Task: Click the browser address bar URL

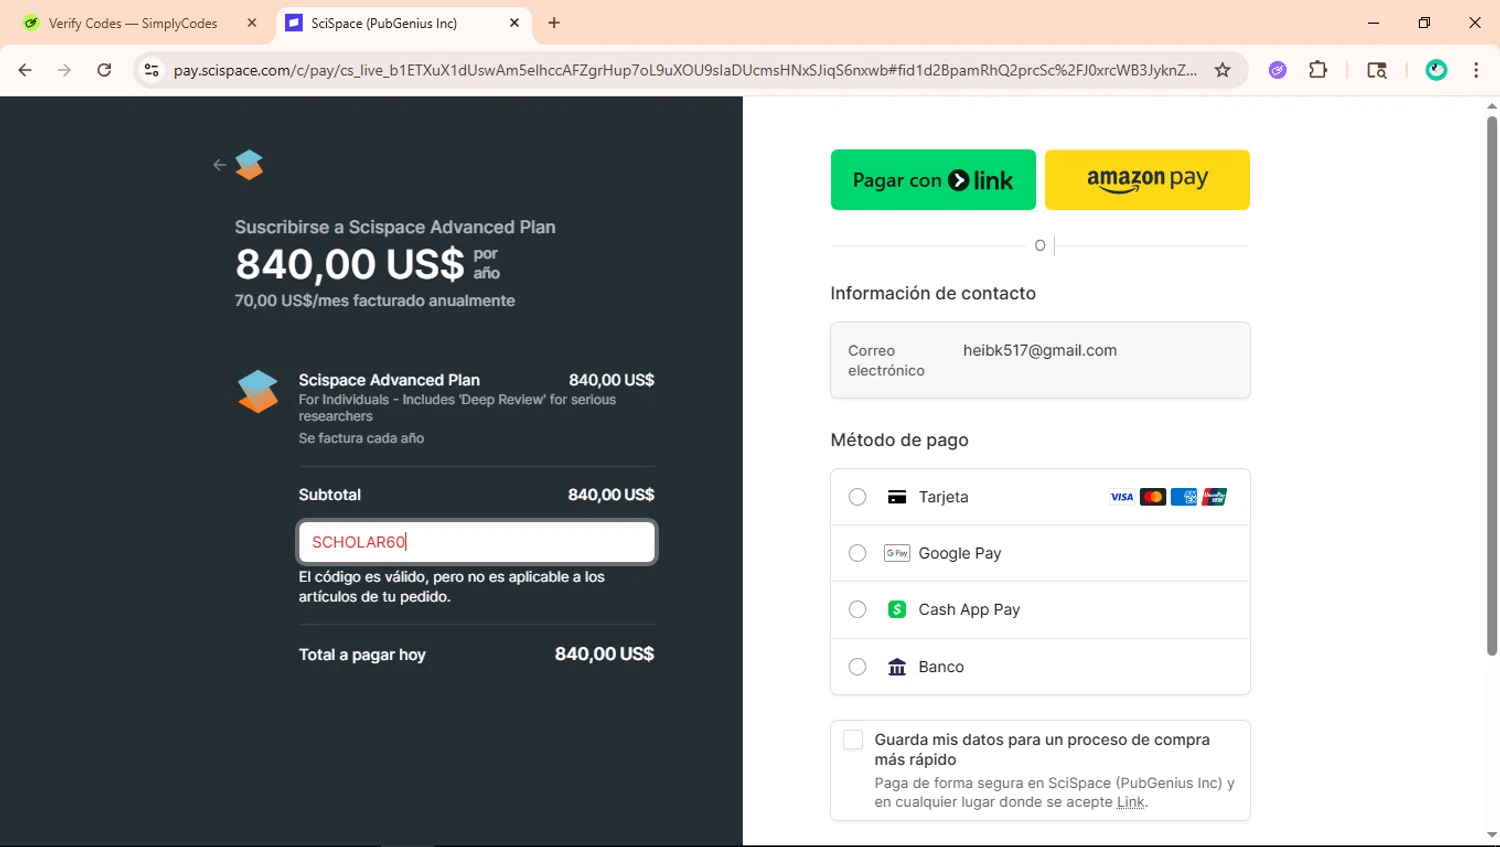Action: [x=685, y=70]
